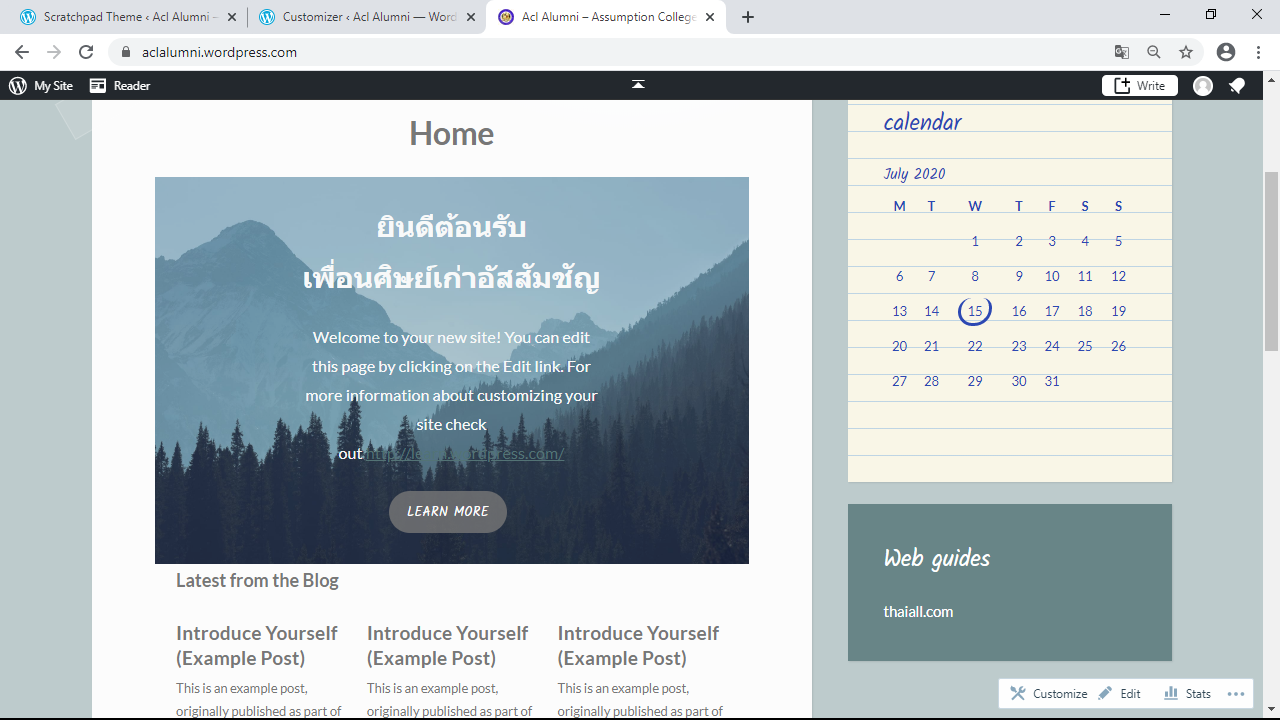The width and height of the screenshot is (1280, 720).
Task: Expand the three-dot actions bar menu
Action: 1235,694
